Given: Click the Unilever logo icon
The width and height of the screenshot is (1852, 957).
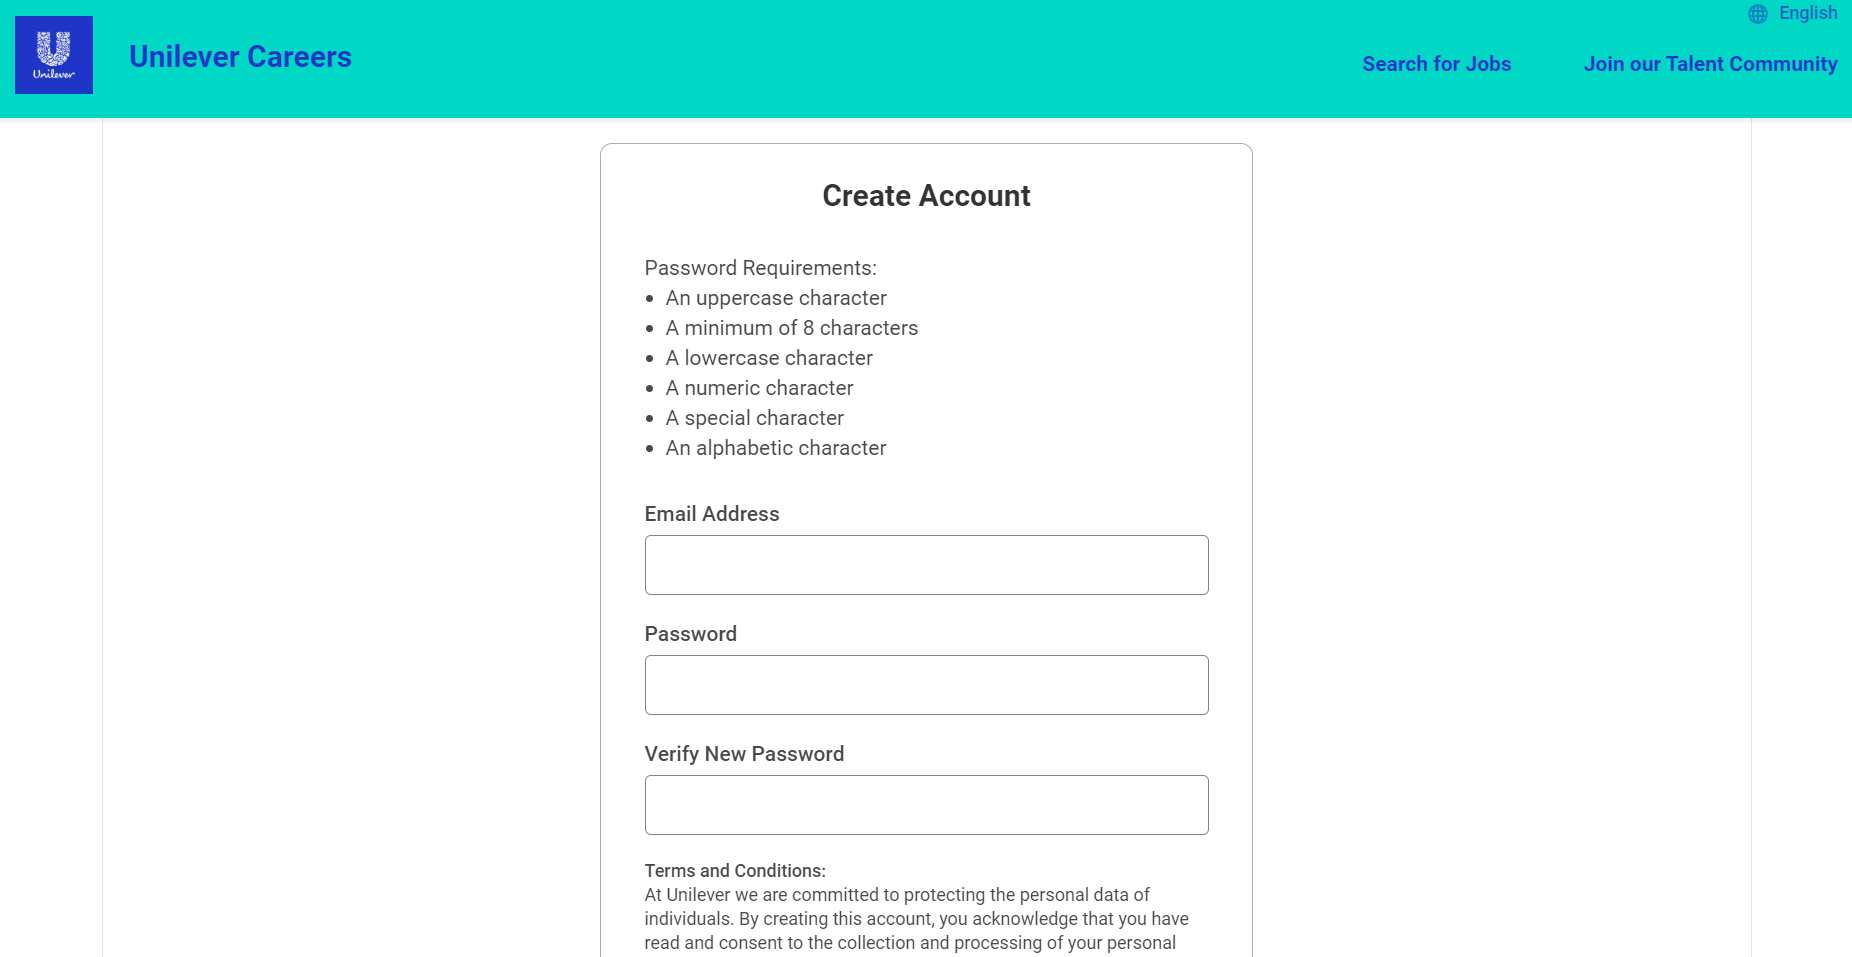Looking at the screenshot, I should coord(54,55).
